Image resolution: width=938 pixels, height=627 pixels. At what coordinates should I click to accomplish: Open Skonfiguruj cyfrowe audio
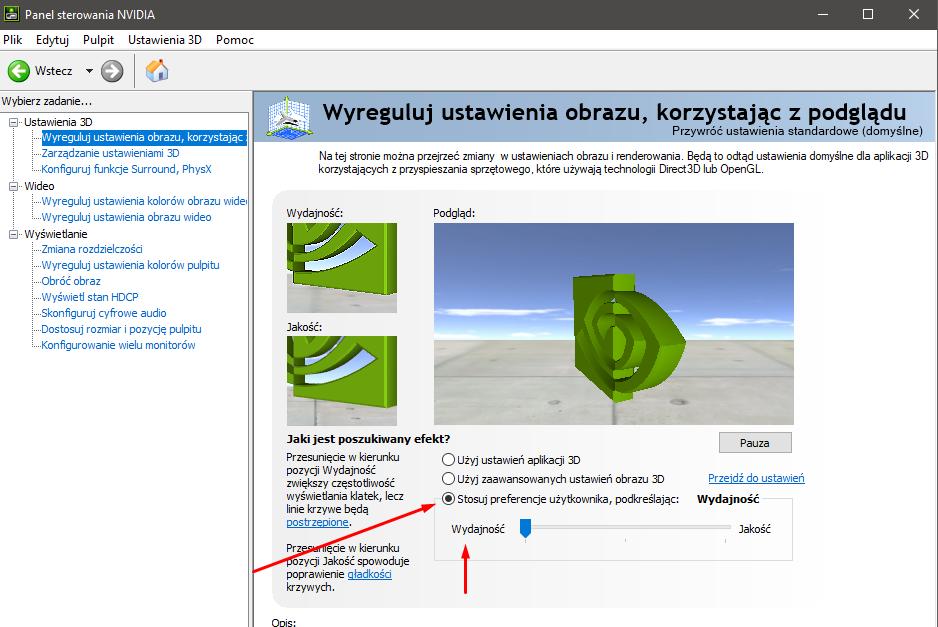103,313
